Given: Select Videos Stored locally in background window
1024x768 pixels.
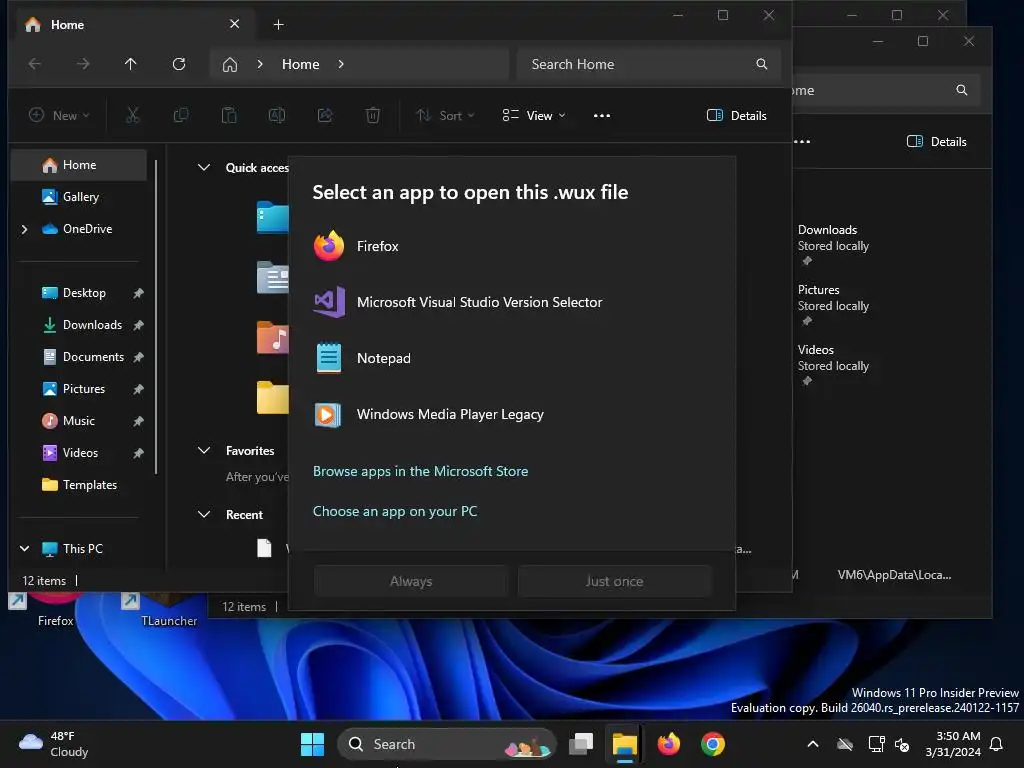Looking at the screenshot, I should click(x=833, y=365).
